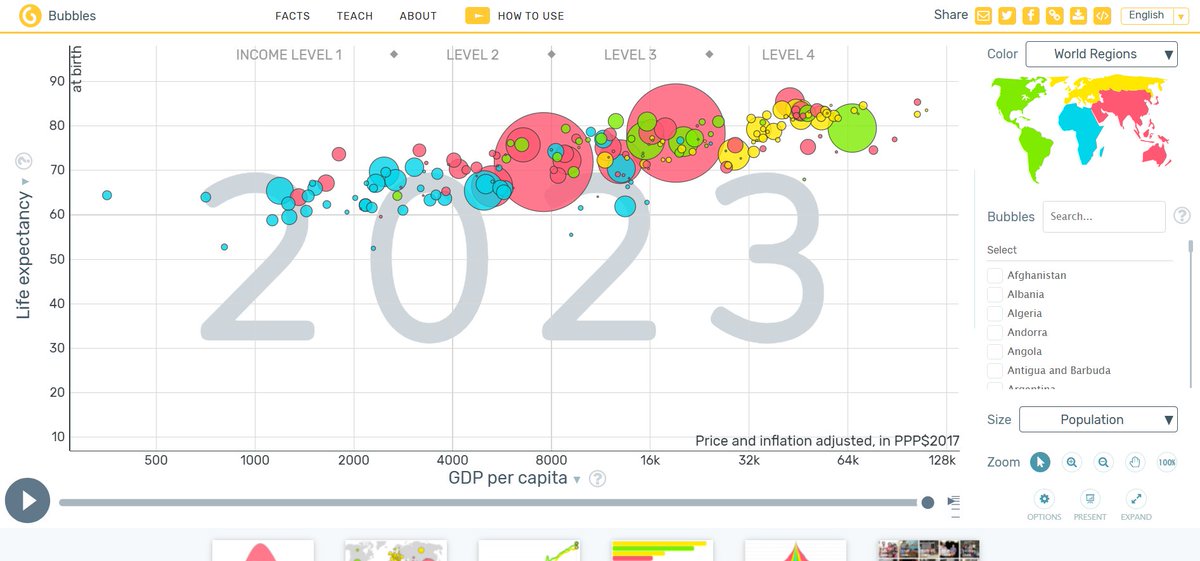Open the Color World Regions dropdown
Screen dimensions: 1200x561
1102,54
